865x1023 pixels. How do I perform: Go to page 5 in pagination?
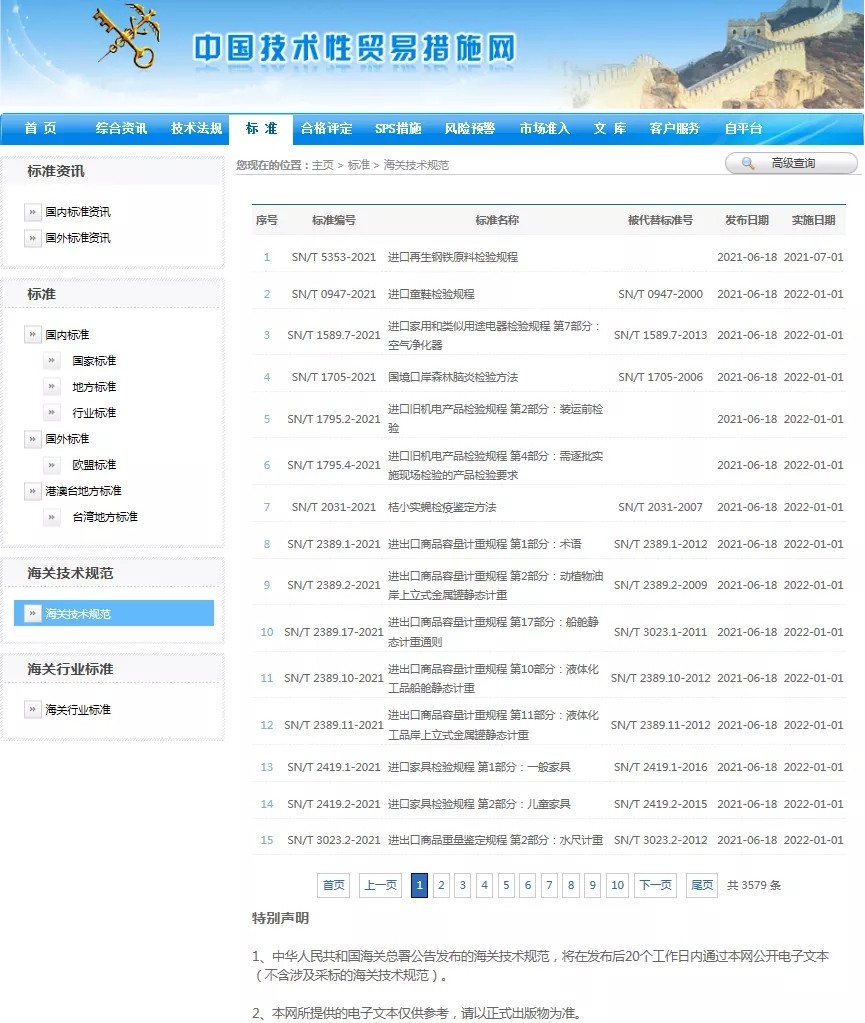505,885
